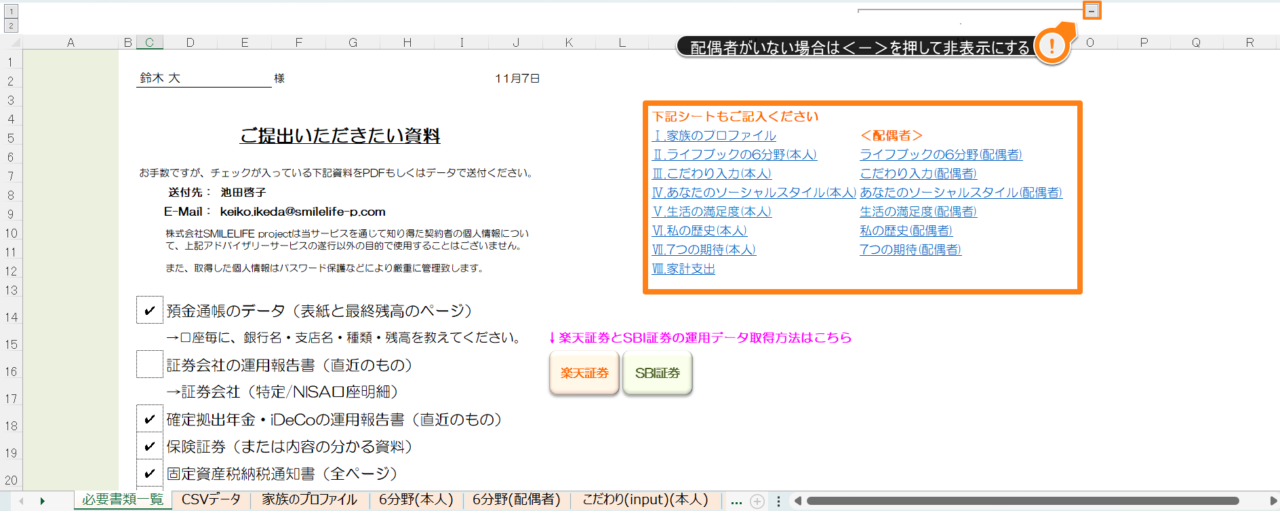Click the tab bar resize handle dots

point(777,501)
